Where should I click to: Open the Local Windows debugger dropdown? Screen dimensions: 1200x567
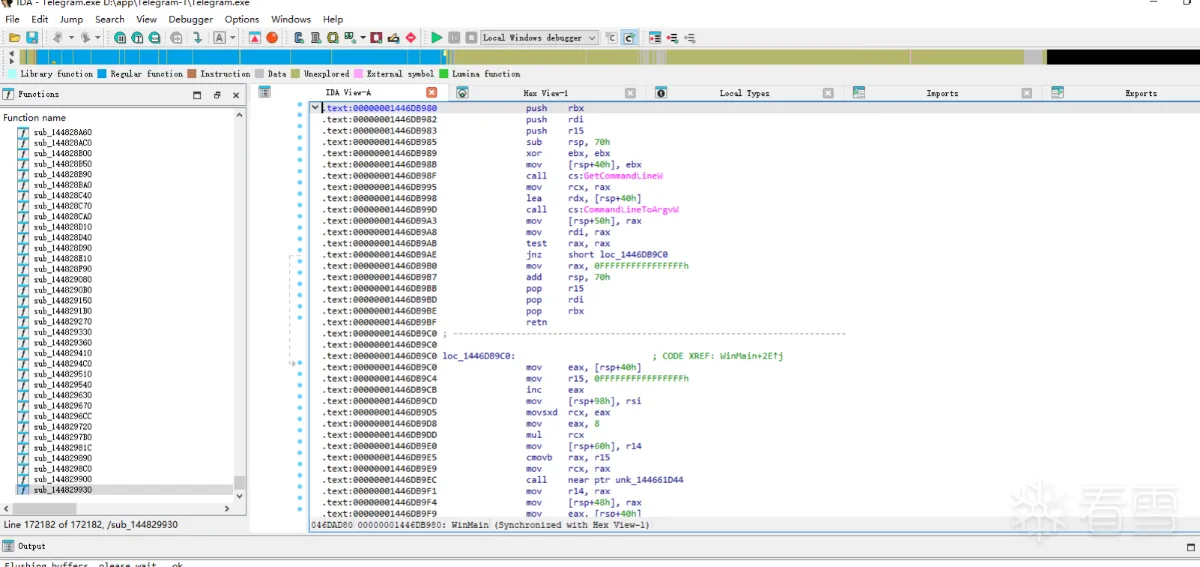[592, 38]
